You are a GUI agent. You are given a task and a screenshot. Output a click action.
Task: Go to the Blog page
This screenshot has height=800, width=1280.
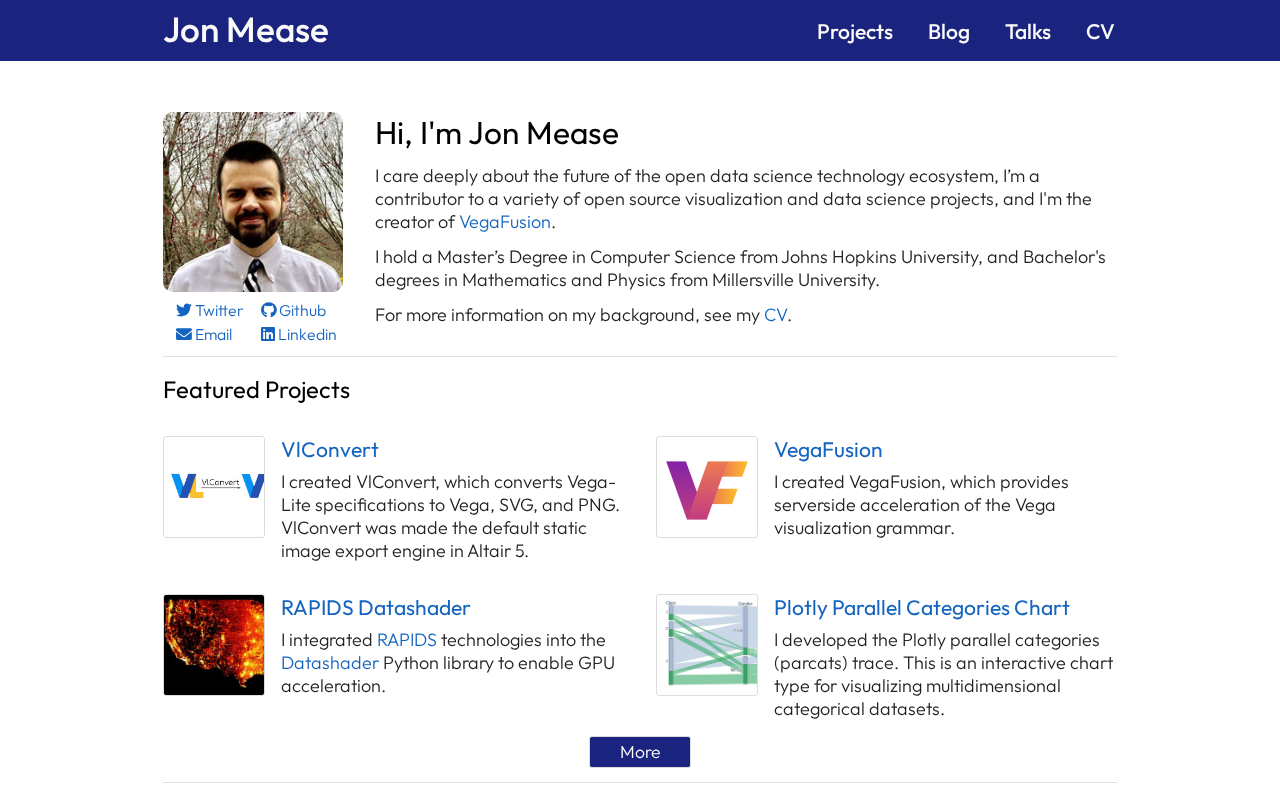tap(949, 32)
